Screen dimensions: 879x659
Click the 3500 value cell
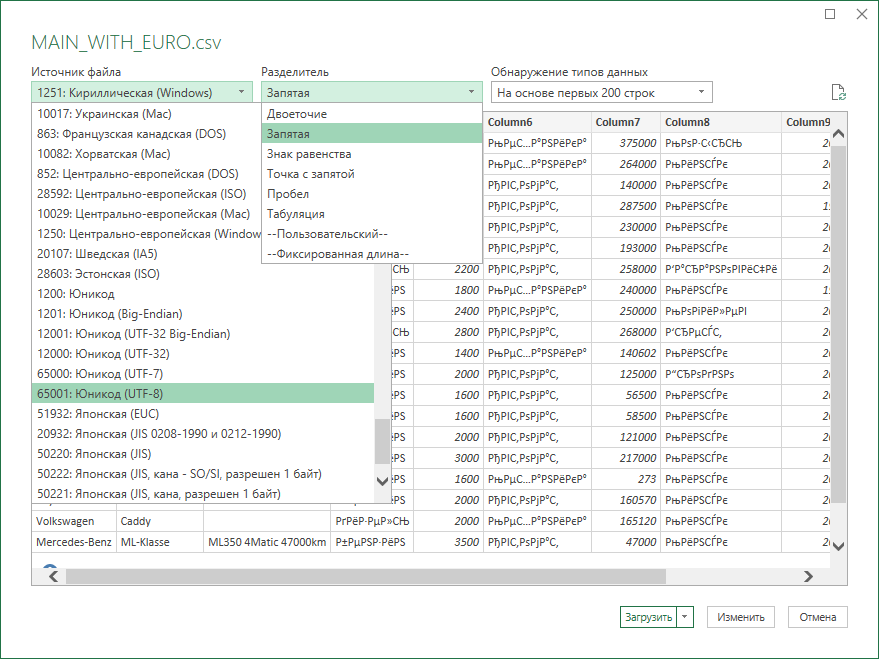coord(448,542)
